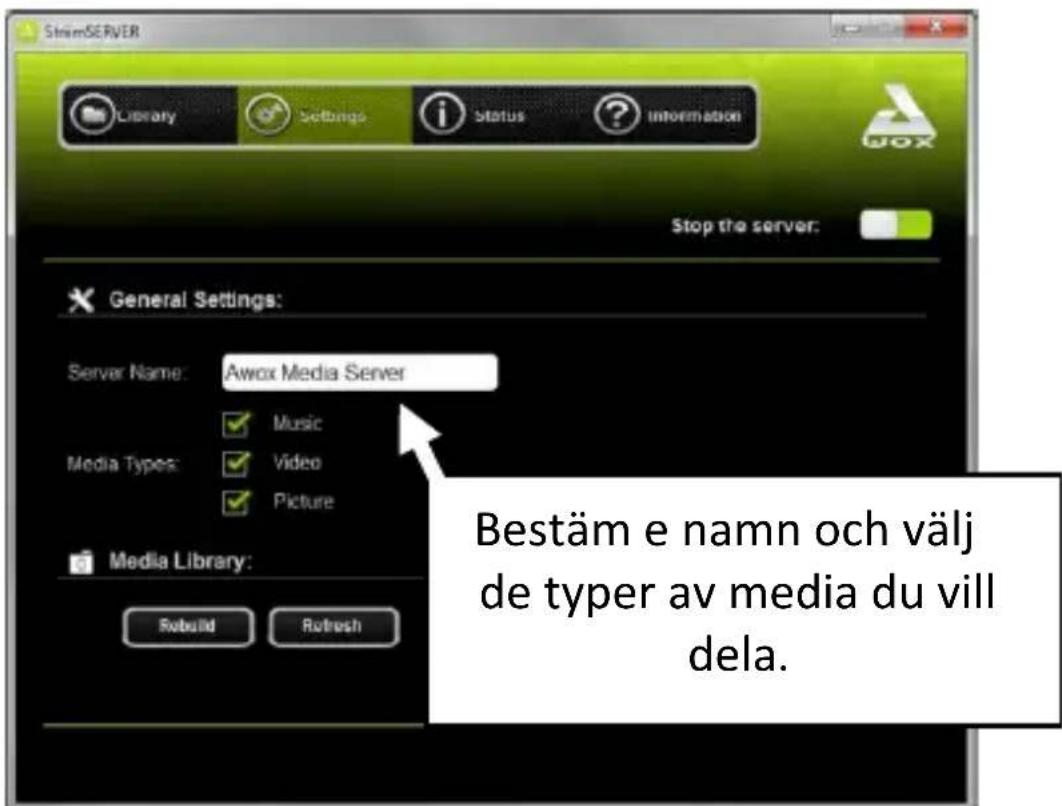Minimize the StreamSERVER window
The image size is (1062, 806).
[852, 28]
